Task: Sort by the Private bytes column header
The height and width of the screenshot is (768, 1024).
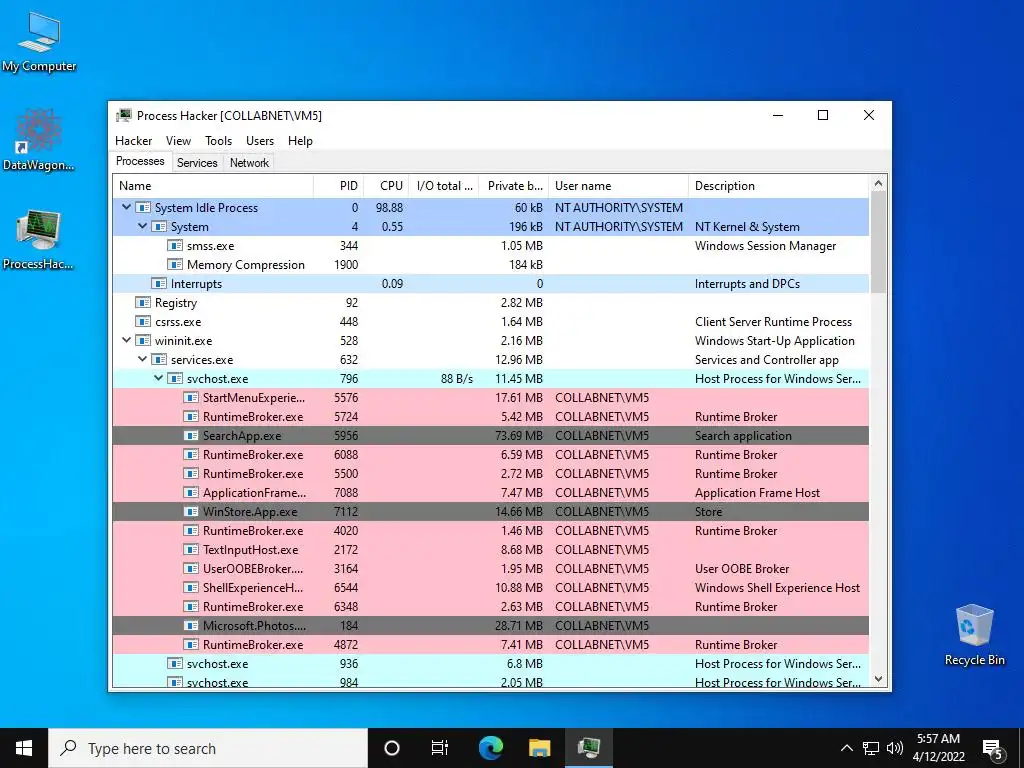Action: tap(514, 185)
